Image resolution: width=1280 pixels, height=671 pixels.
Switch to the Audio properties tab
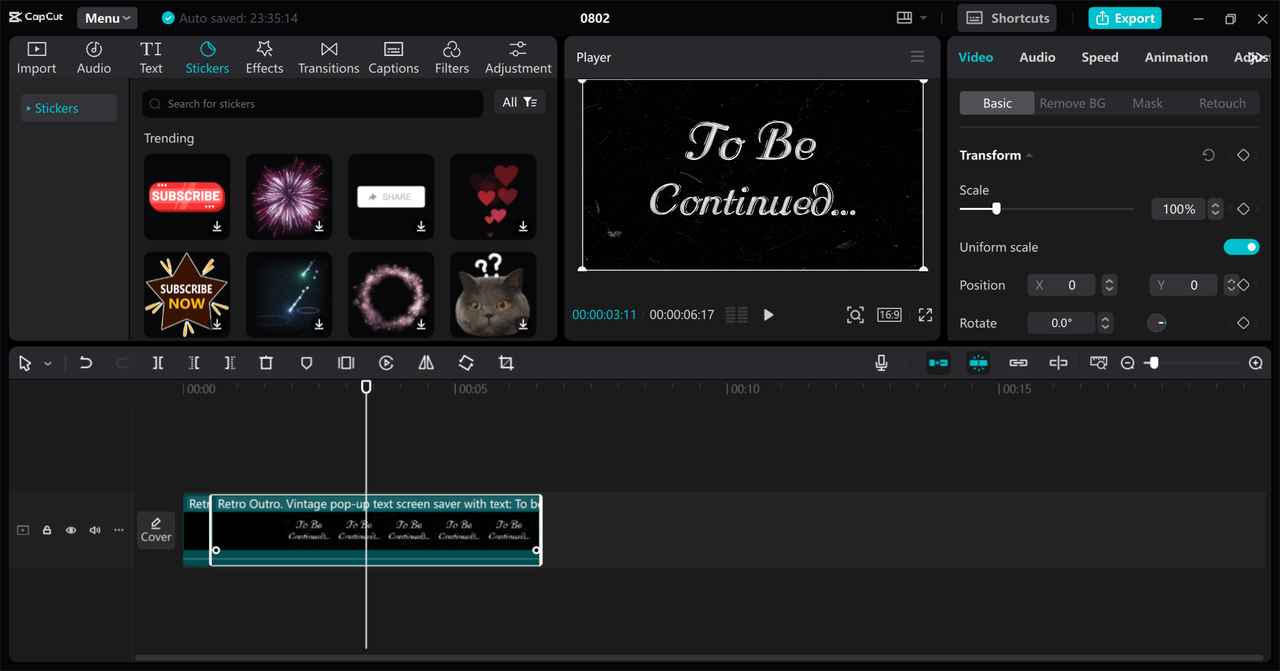[x=1037, y=57]
